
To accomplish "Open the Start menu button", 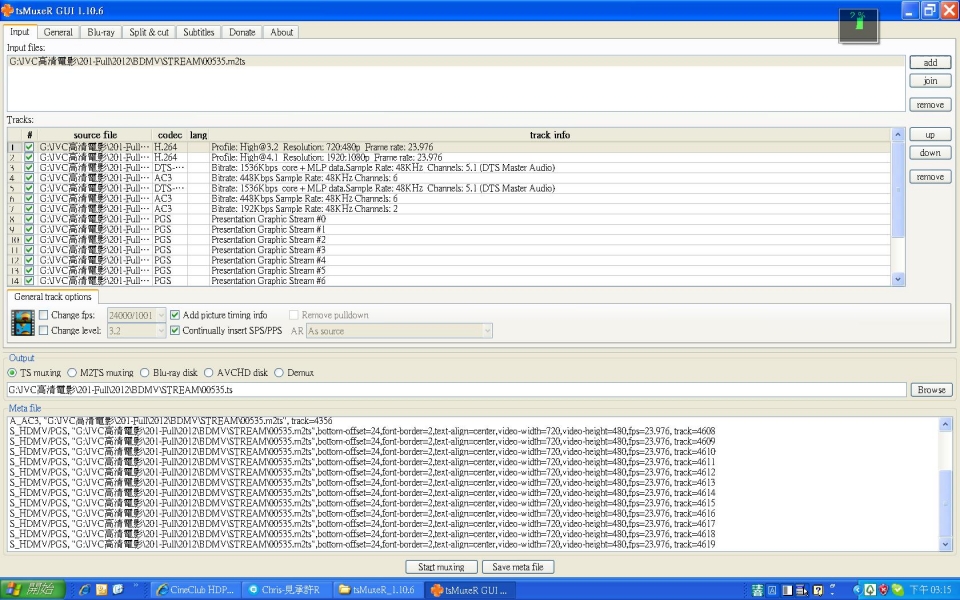I will pyautogui.click(x=32, y=590).
